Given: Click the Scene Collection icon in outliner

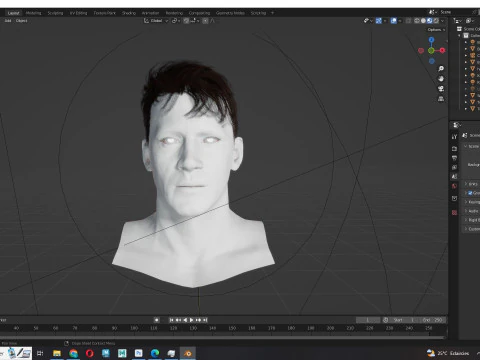Looking at the screenshot, I should pyautogui.click(x=459, y=29).
